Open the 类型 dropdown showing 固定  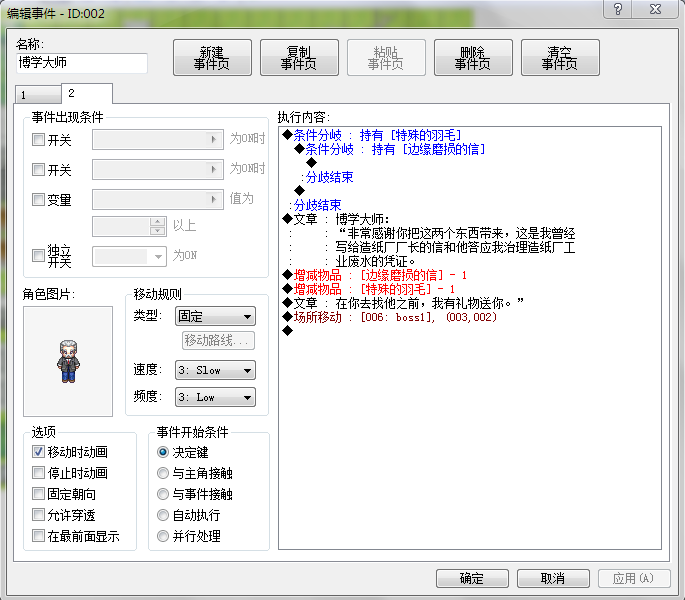pyautogui.click(x=215, y=316)
